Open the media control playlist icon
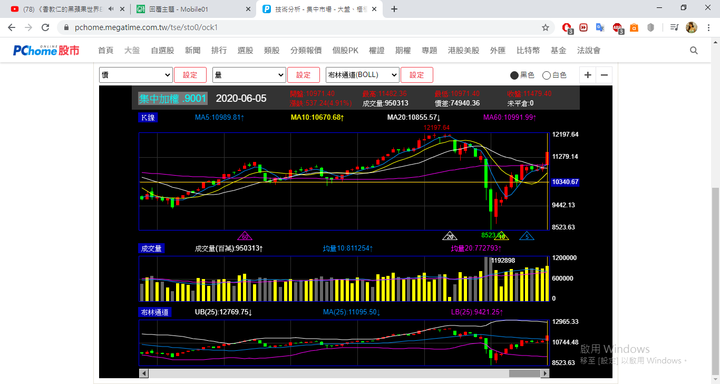Image resolution: width=720 pixels, height=384 pixels. pos(674,28)
